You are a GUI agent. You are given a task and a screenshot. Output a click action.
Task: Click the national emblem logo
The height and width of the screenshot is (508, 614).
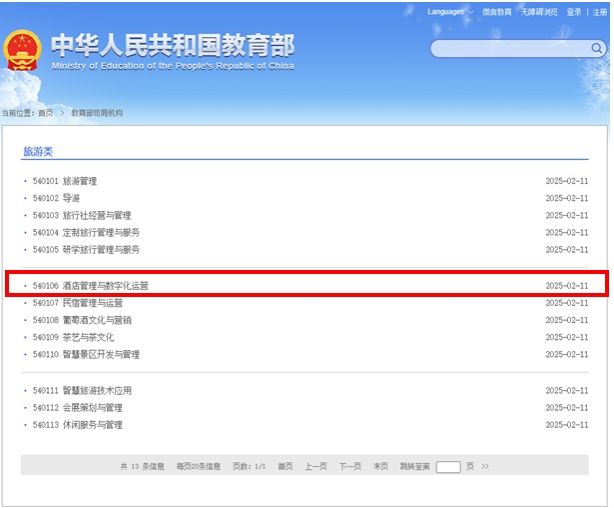22,49
